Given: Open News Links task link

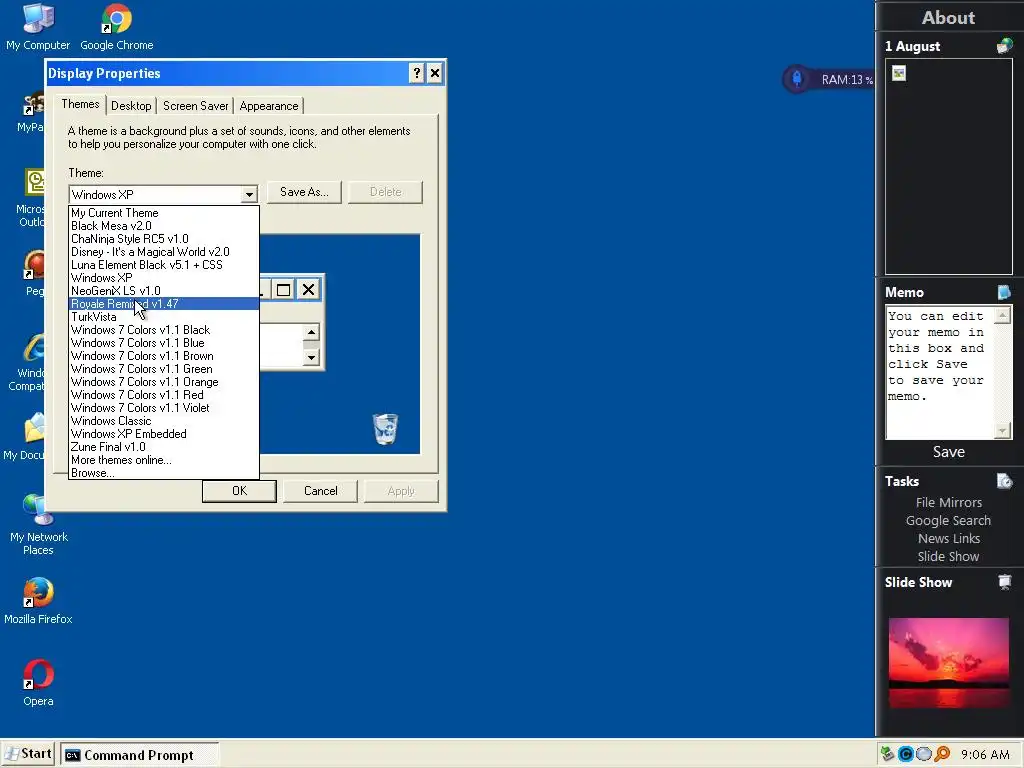Looking at the screenshot, I should [x=948, y=539].
